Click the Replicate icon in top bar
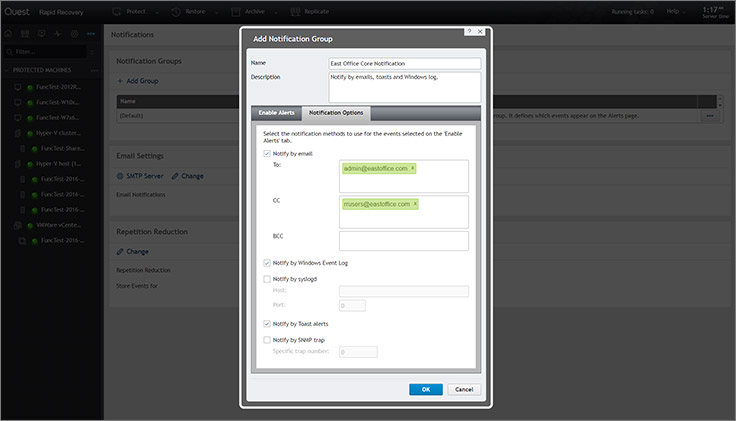Image resolution: width=736 pixels, height=421 pixels. coord(295,12)
